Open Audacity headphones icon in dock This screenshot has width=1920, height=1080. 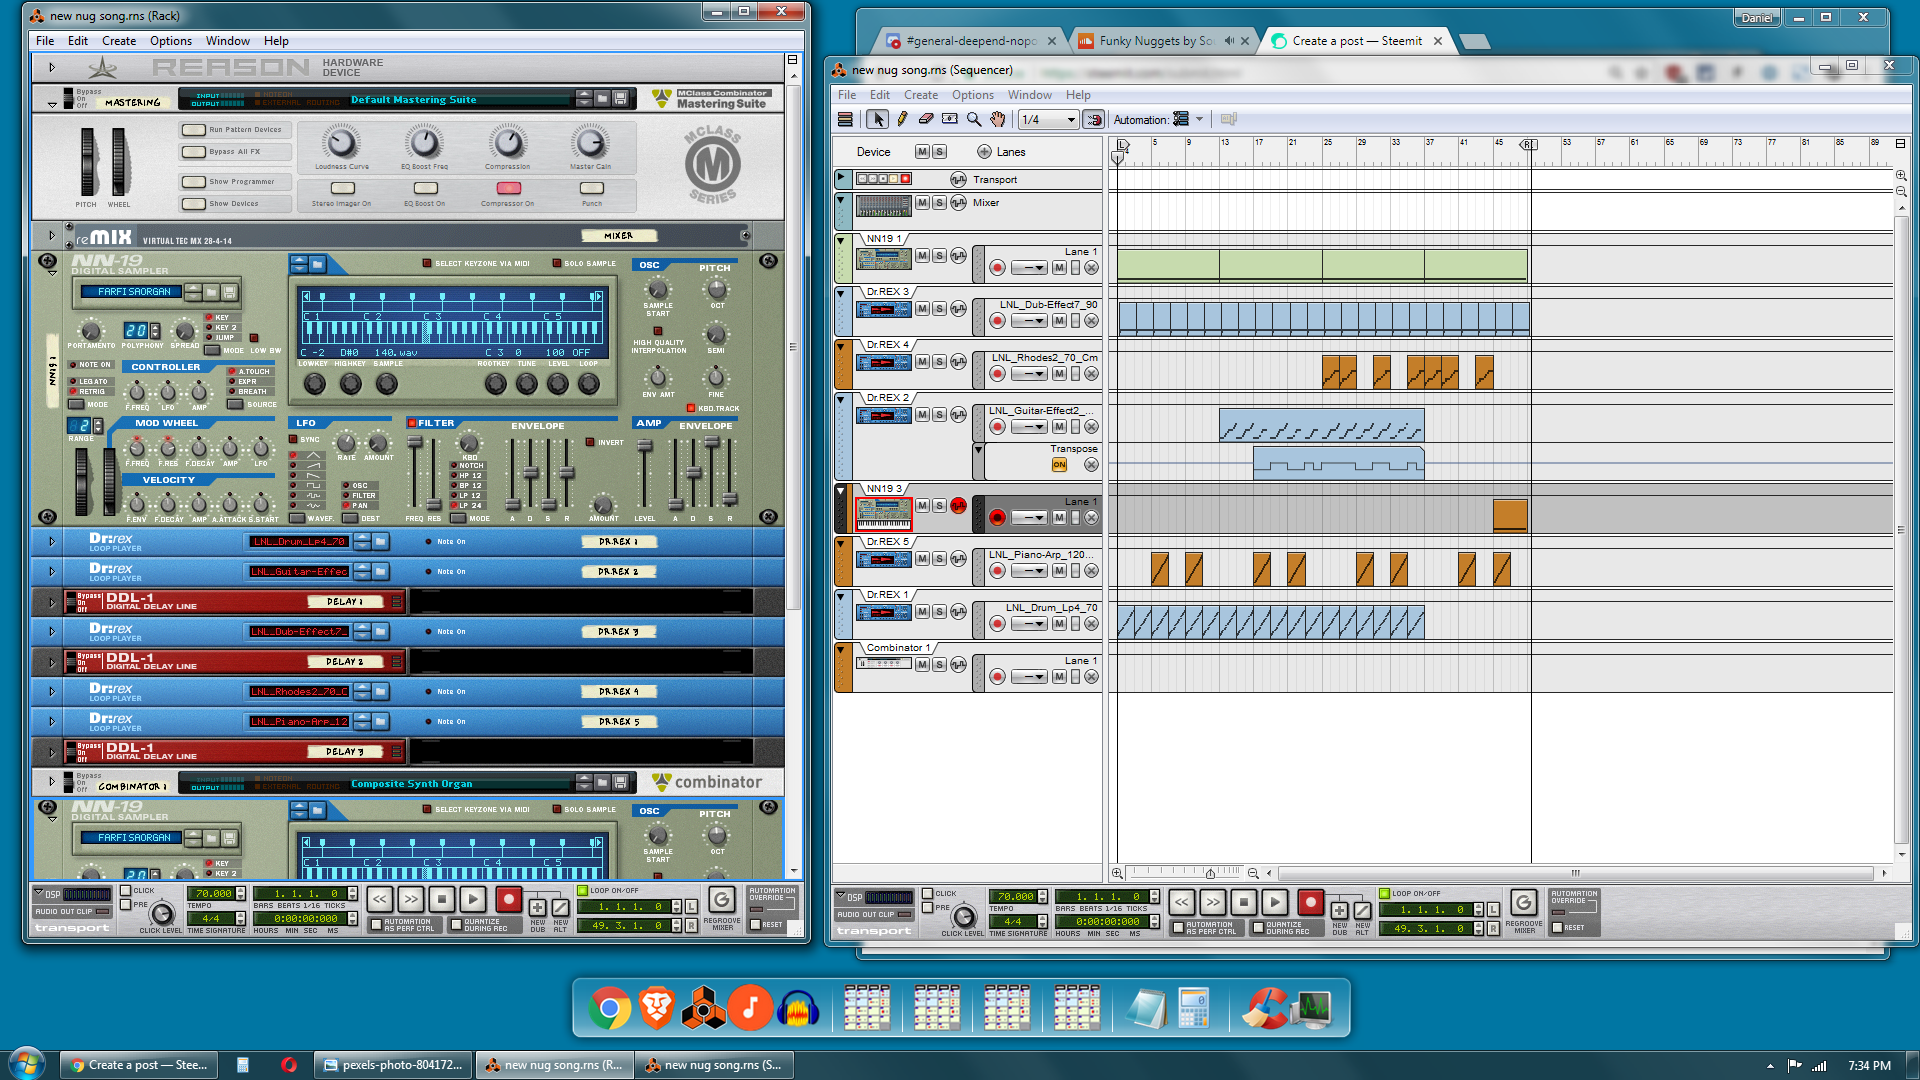pyautogui.click(x=797, y=1008)
